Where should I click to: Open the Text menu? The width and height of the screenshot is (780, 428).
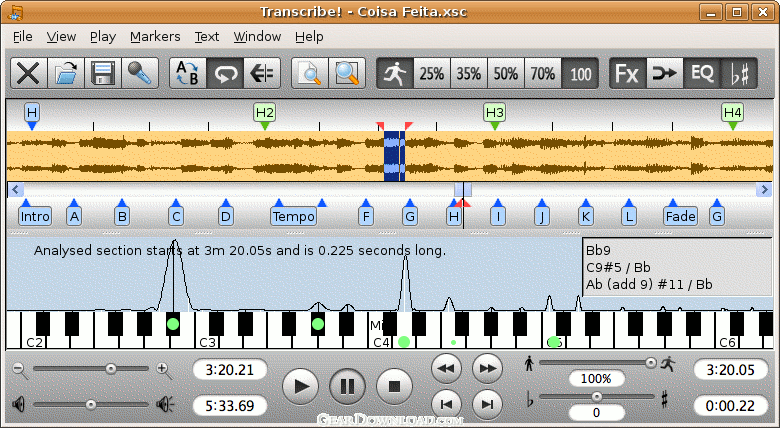point(207,37)
